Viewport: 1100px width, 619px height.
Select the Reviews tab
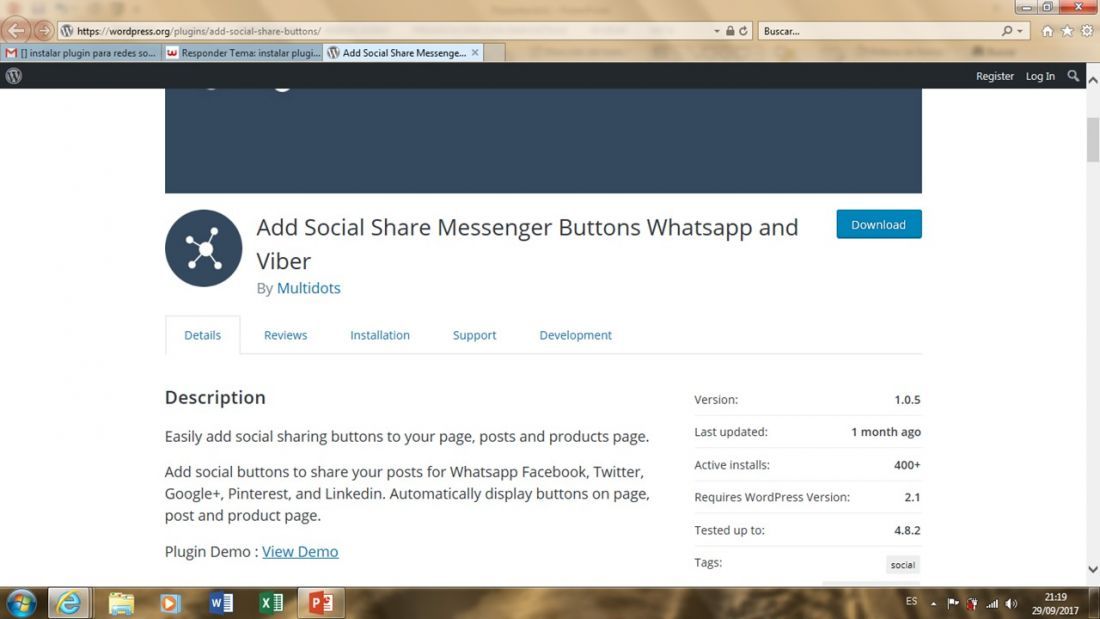285,335
